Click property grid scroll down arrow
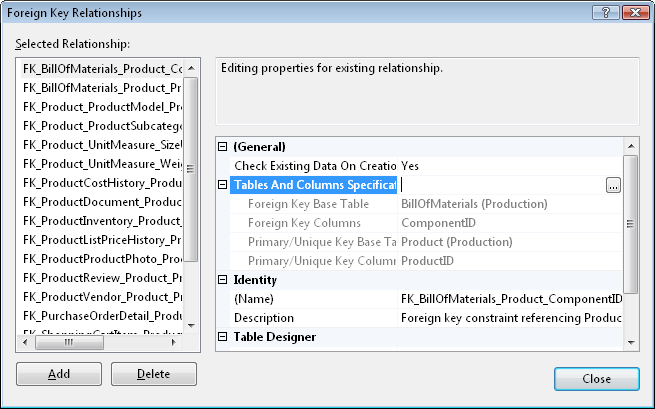Image resolution: width=655 pixels, height=409 pixels. click(x=631, y=343)
